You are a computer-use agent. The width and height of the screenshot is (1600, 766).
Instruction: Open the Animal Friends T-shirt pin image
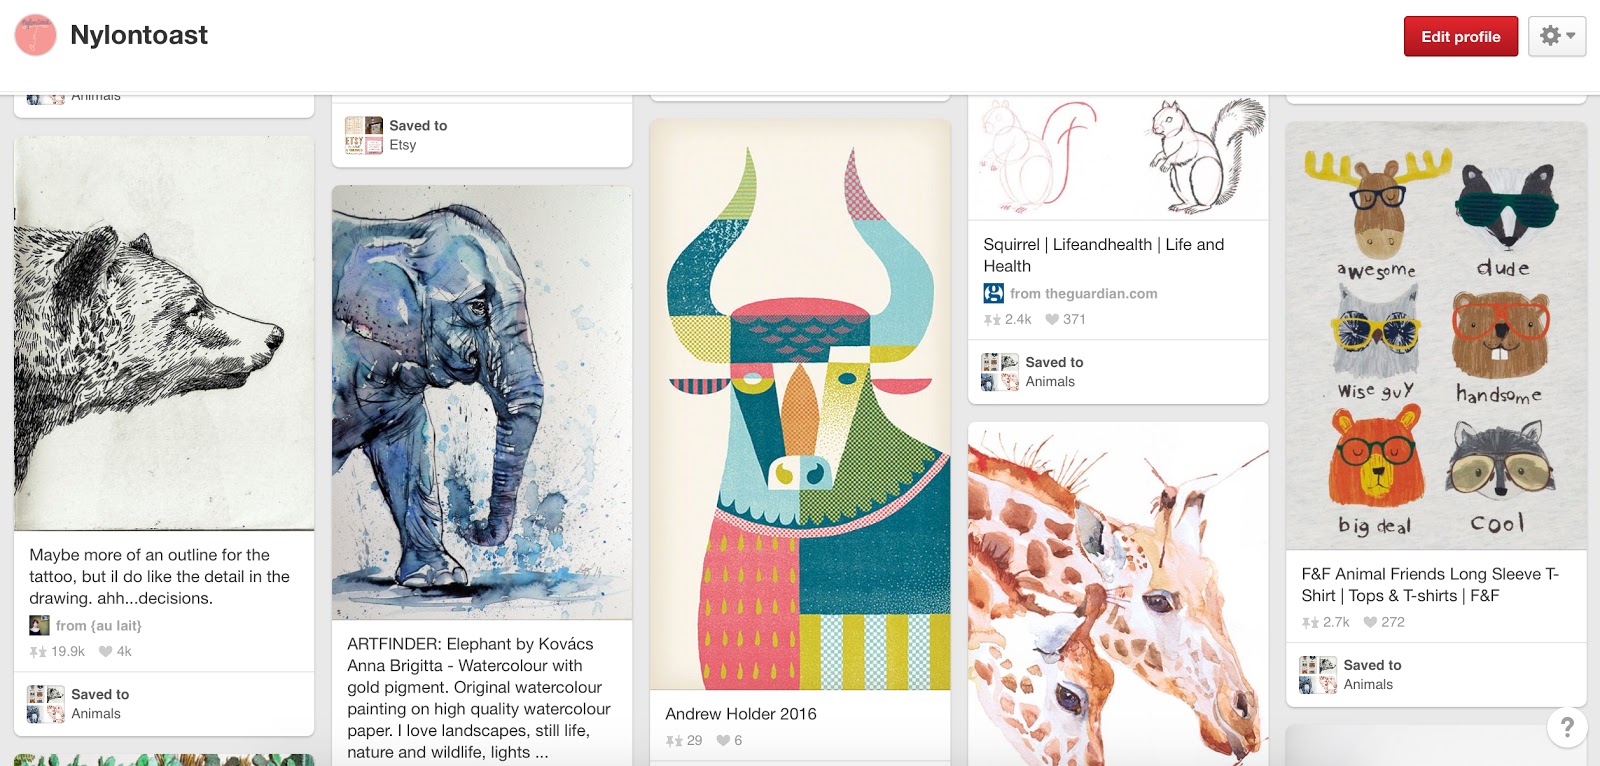[x=1436, y=336]
